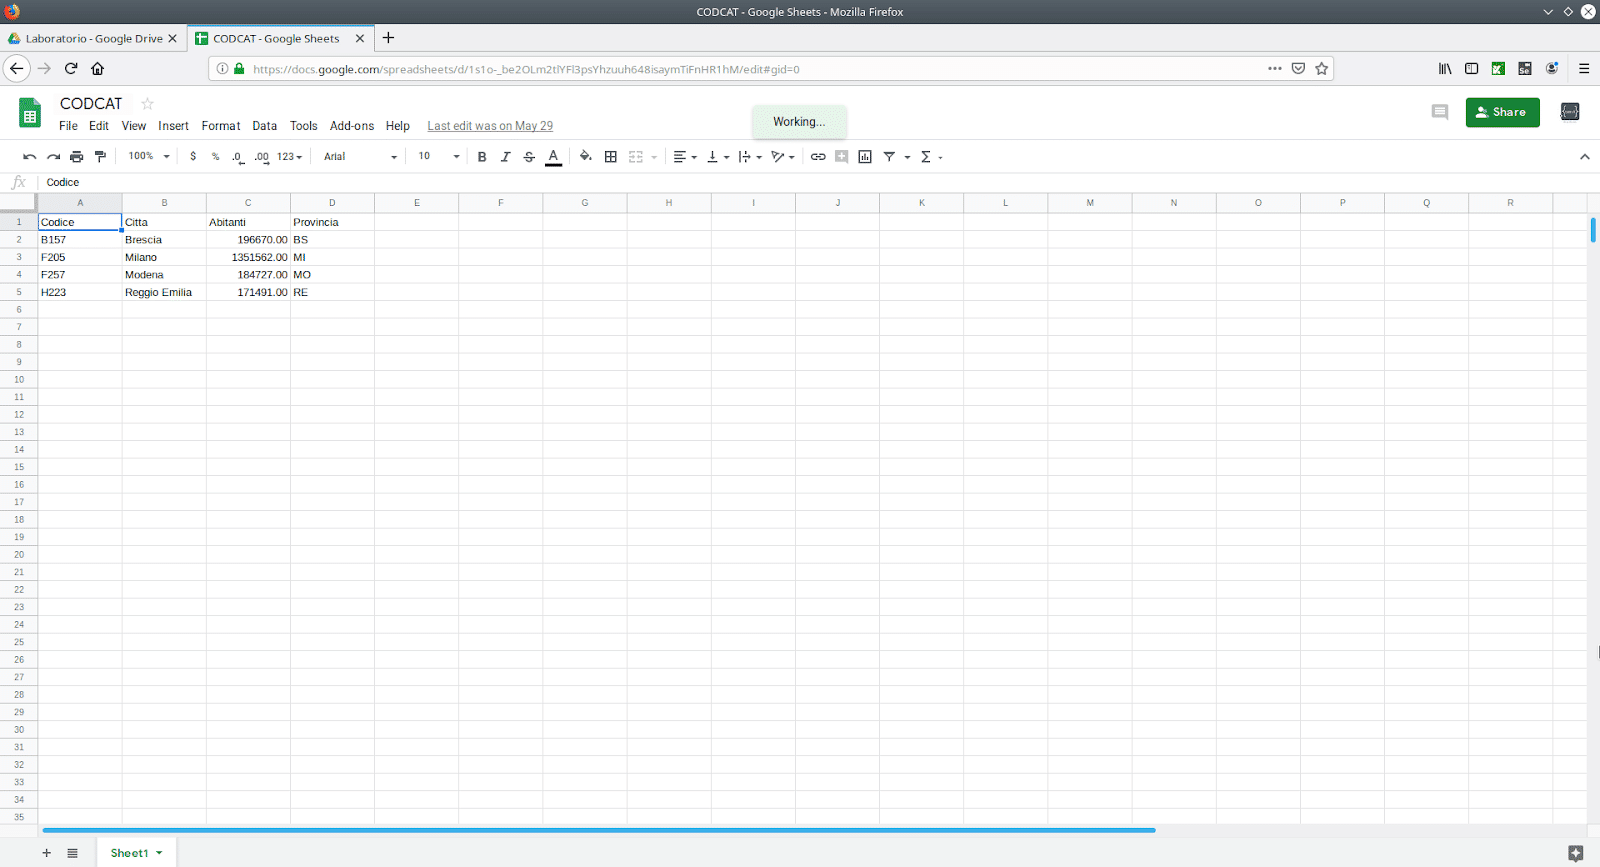This screenshot has width=1600, height=867.
Task: Select column C header
Action: 248,203
